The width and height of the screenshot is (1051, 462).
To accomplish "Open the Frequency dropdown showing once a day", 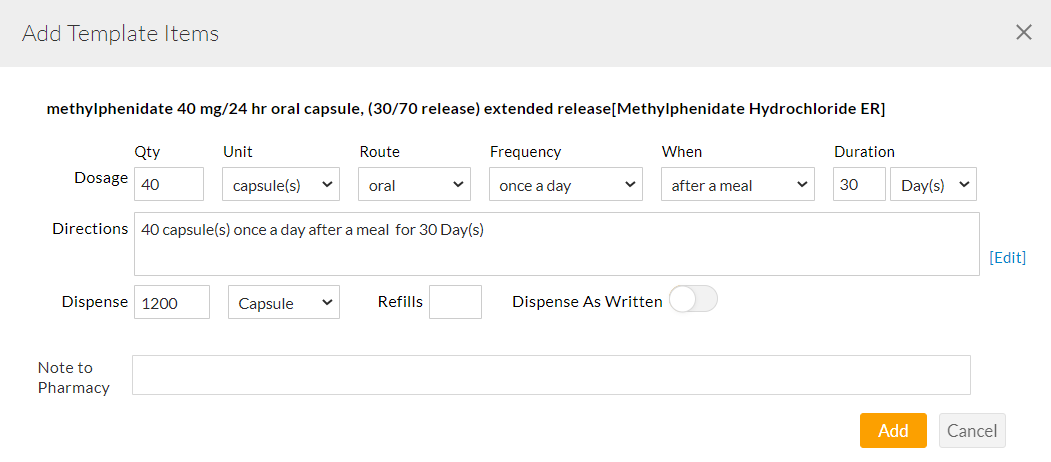I will click(566, 185).
